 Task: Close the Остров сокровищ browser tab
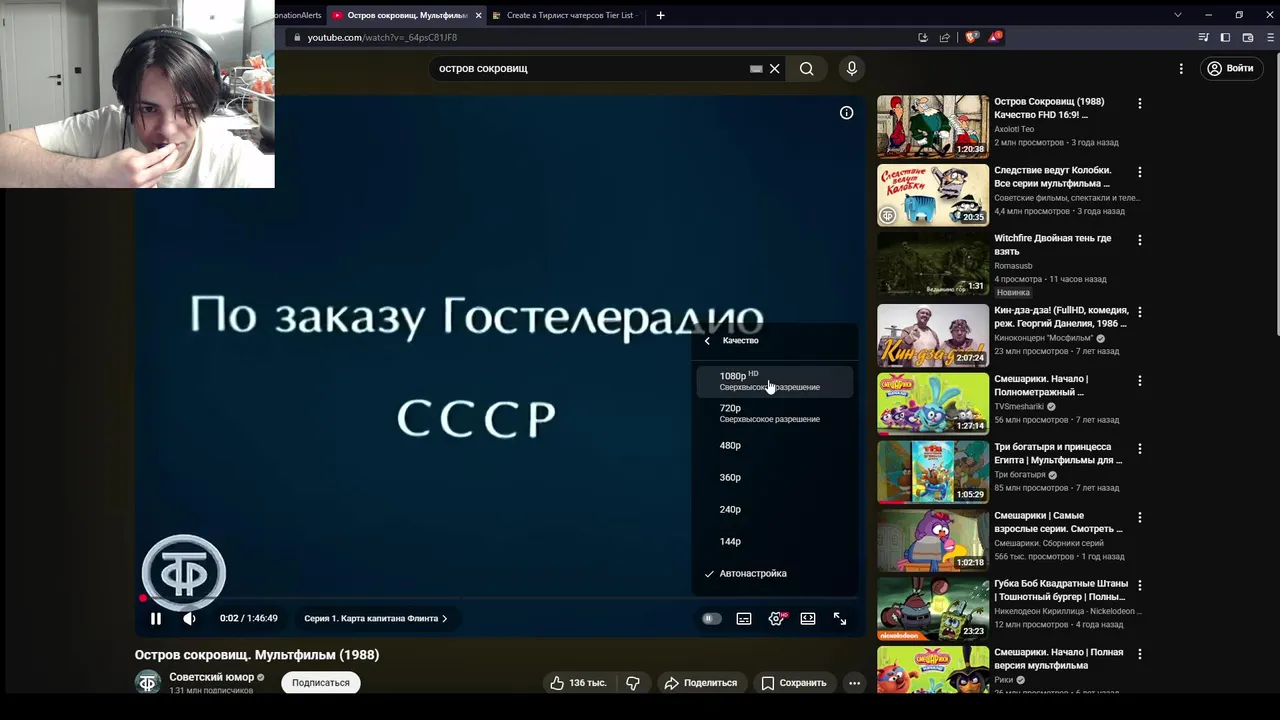[478, 15]
